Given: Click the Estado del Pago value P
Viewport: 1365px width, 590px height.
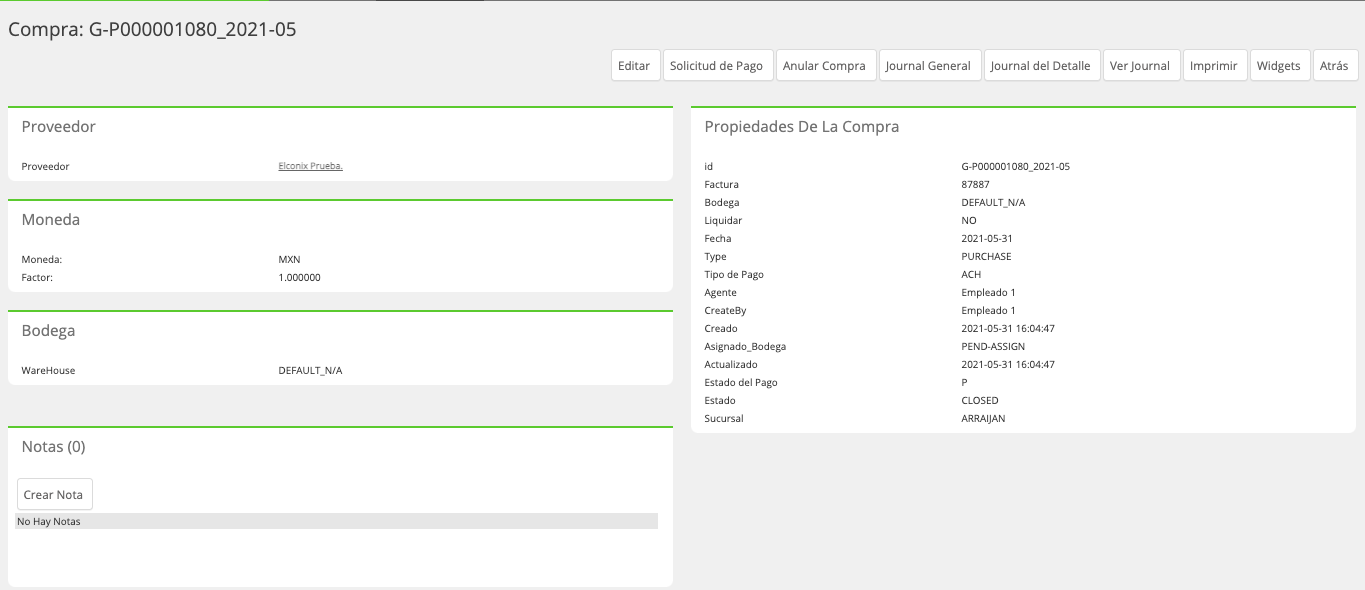Looking at the screenshot, I should [x=964, y=382].
